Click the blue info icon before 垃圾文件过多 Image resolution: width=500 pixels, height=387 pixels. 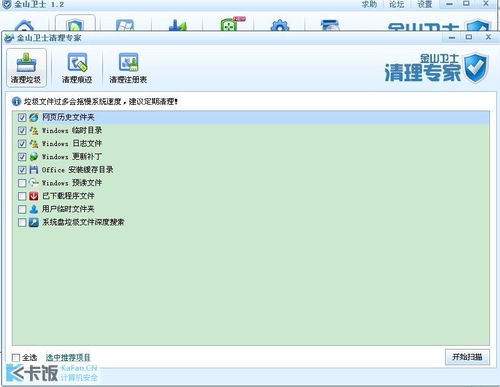coord(16,101)
